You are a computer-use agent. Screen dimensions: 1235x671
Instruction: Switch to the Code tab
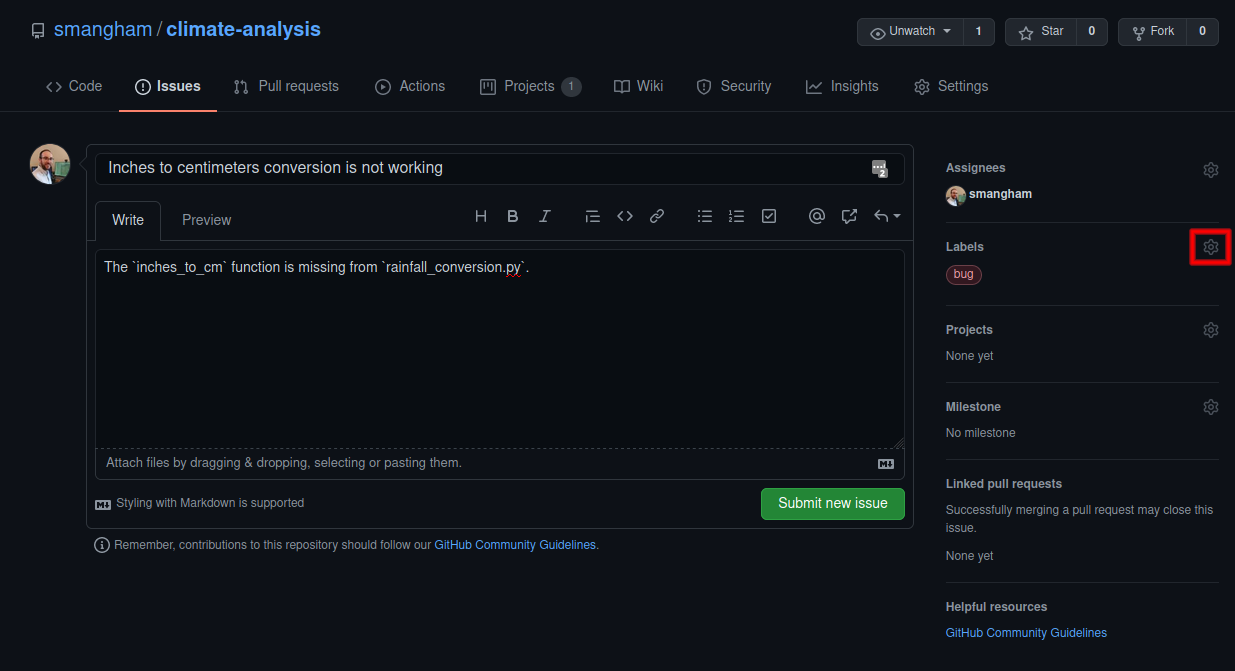tap(74, 86)
